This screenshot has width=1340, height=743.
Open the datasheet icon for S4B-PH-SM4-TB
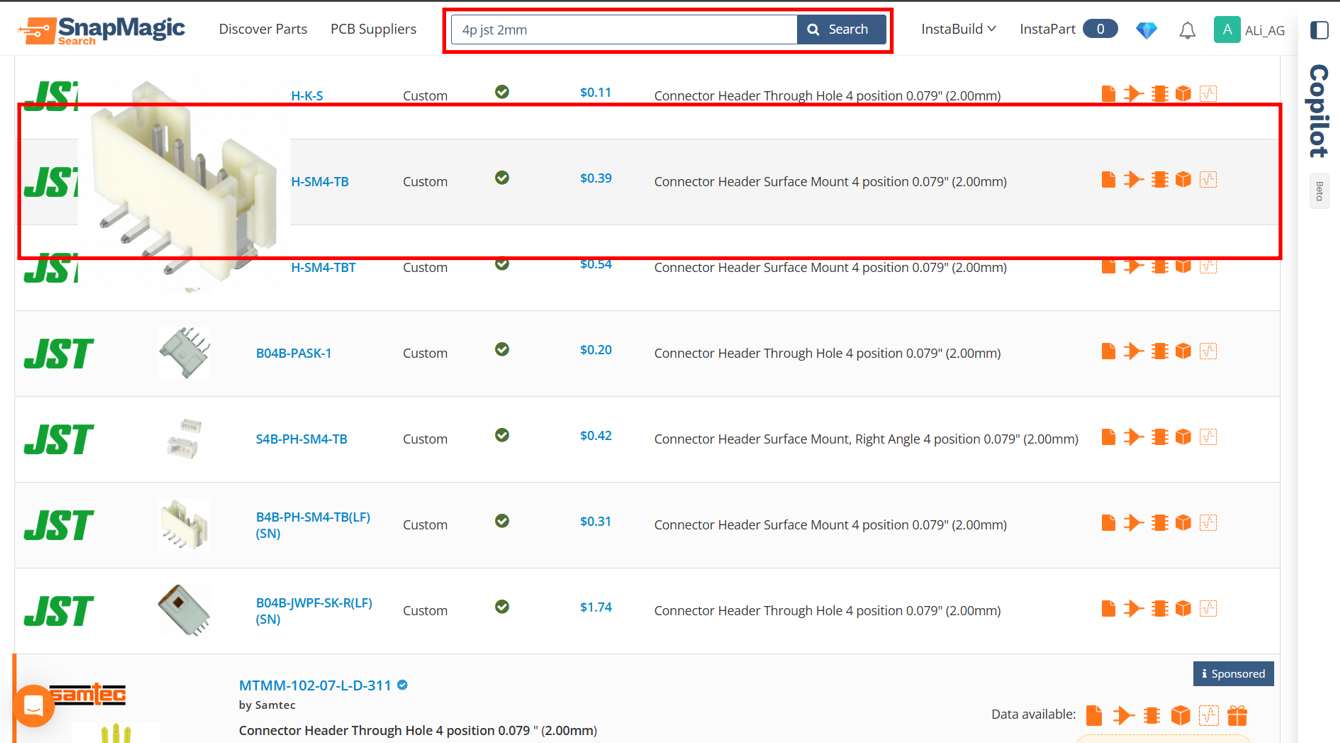(x=1108, y=437)
